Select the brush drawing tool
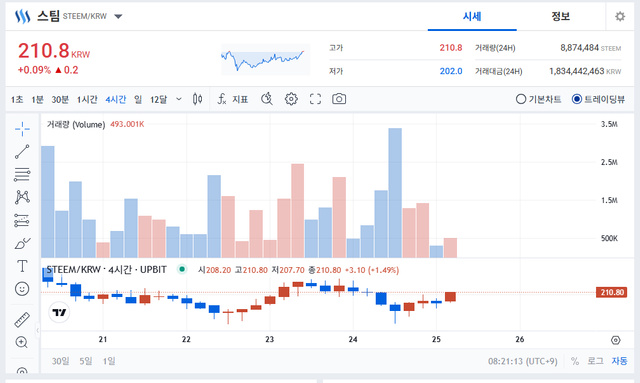 22,243
